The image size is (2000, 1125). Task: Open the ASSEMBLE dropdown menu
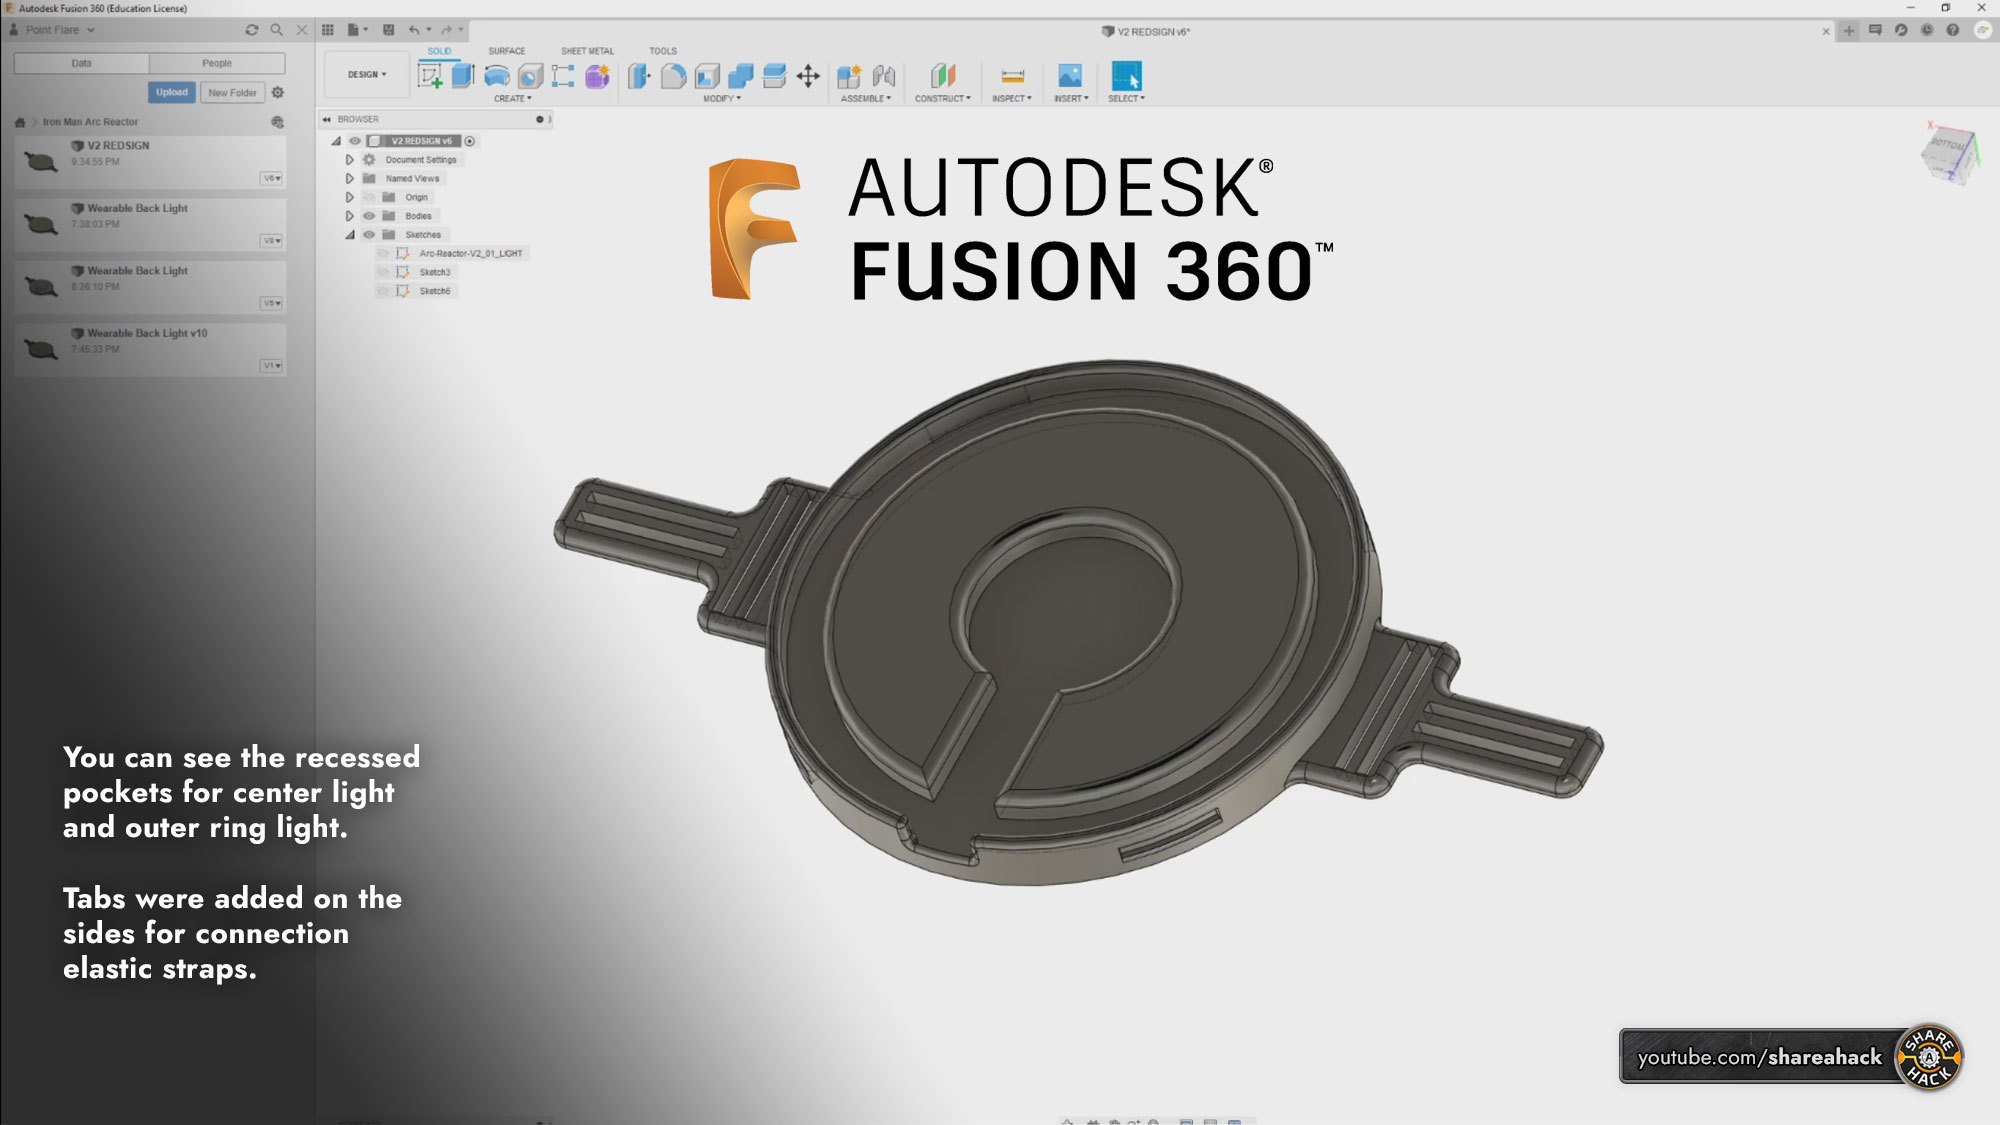click(865, 98)
